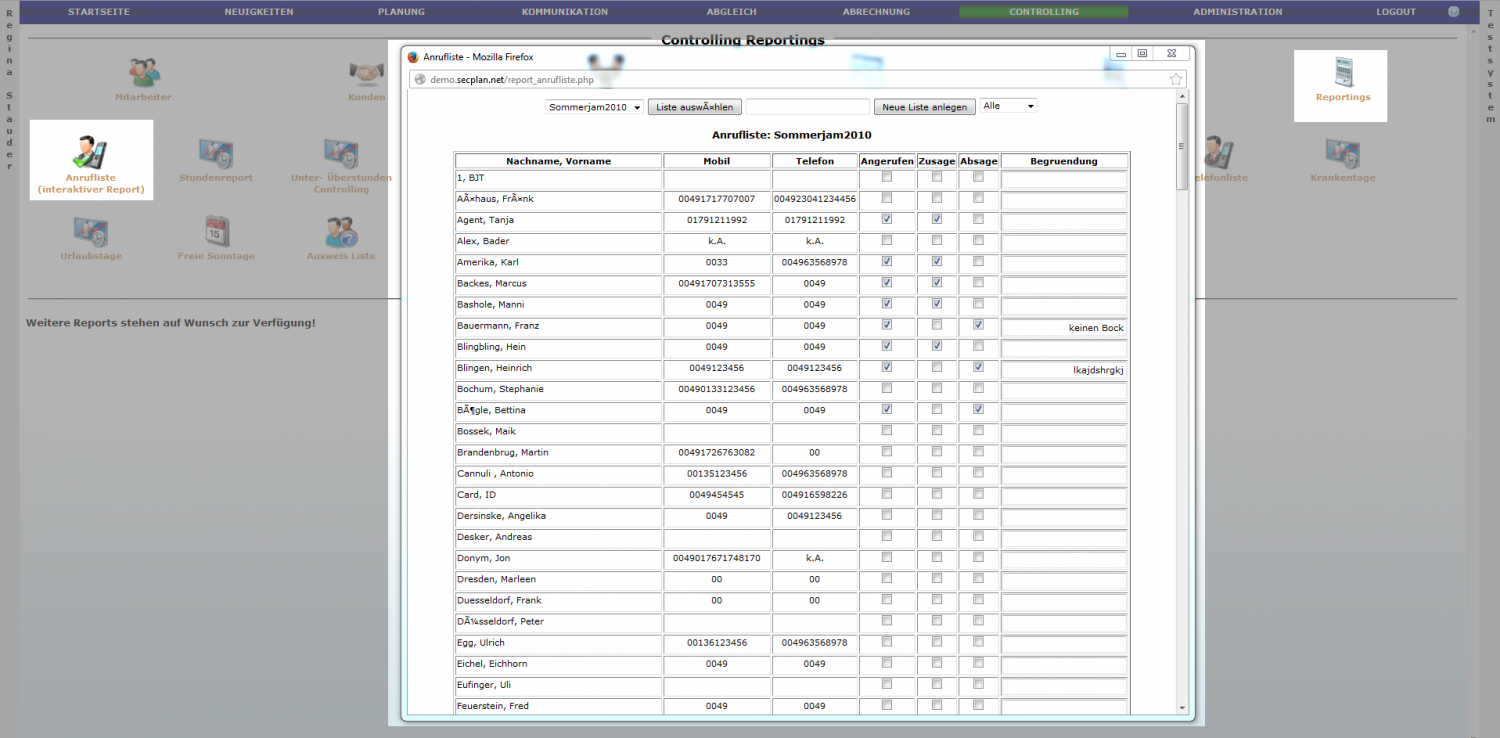Screen dimensions: 1500x738
Task: Click Nachname, Vorname column header
Action: (x=558, y=161)
